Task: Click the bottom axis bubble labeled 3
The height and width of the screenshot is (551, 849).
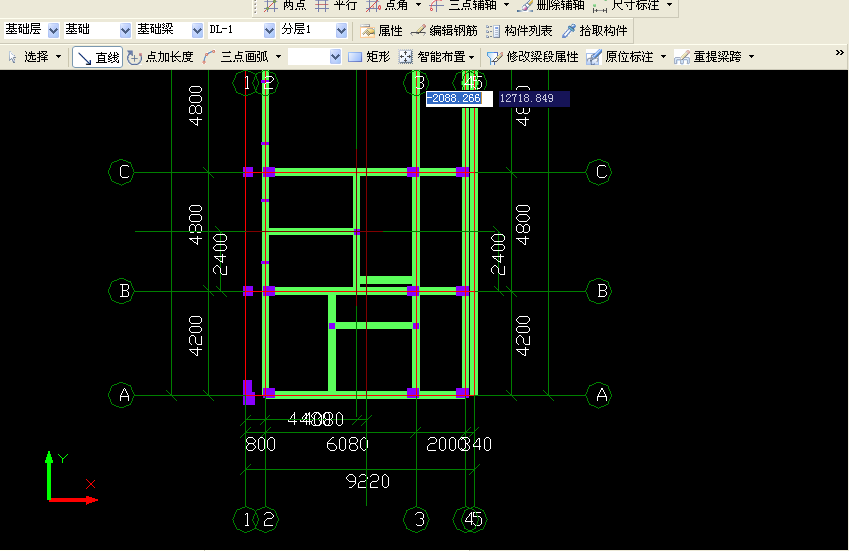Action: pyautogui.click(x=417, y=520)
